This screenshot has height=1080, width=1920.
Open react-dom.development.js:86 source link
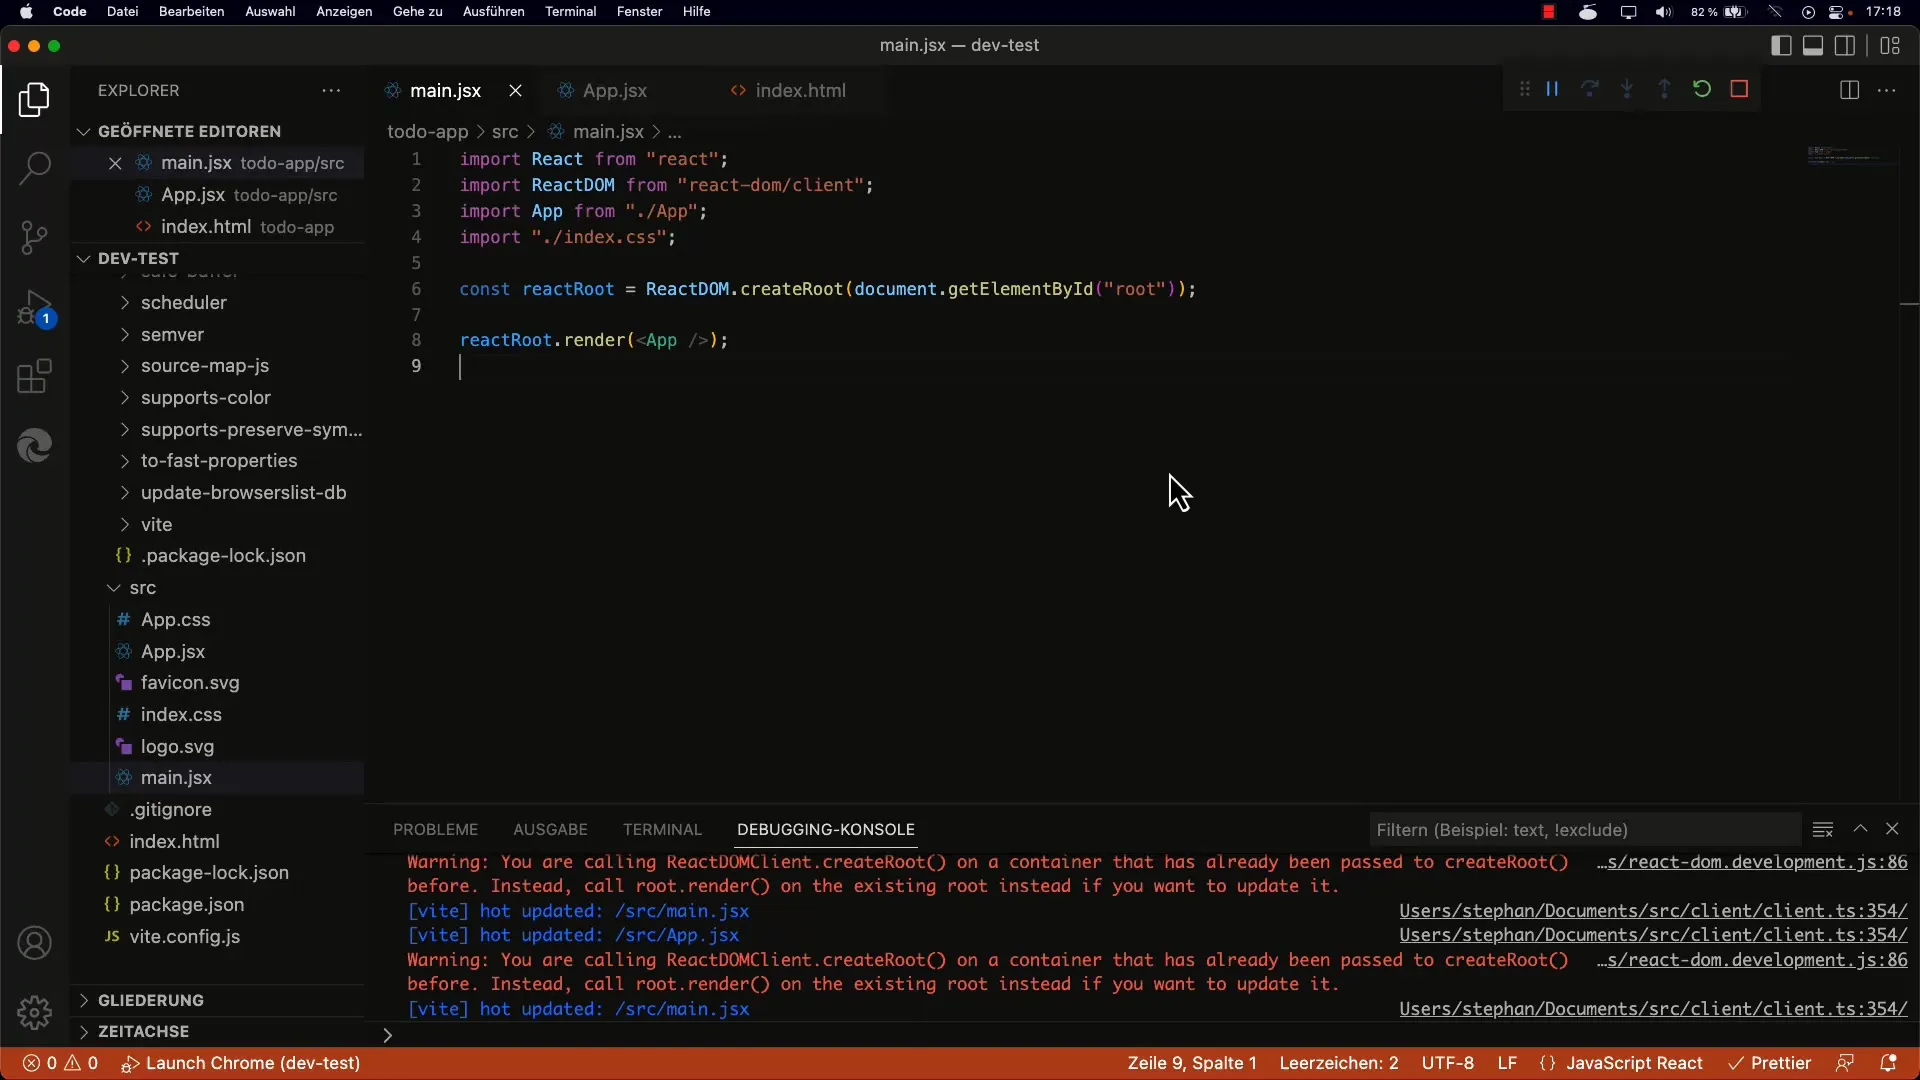1752,862
